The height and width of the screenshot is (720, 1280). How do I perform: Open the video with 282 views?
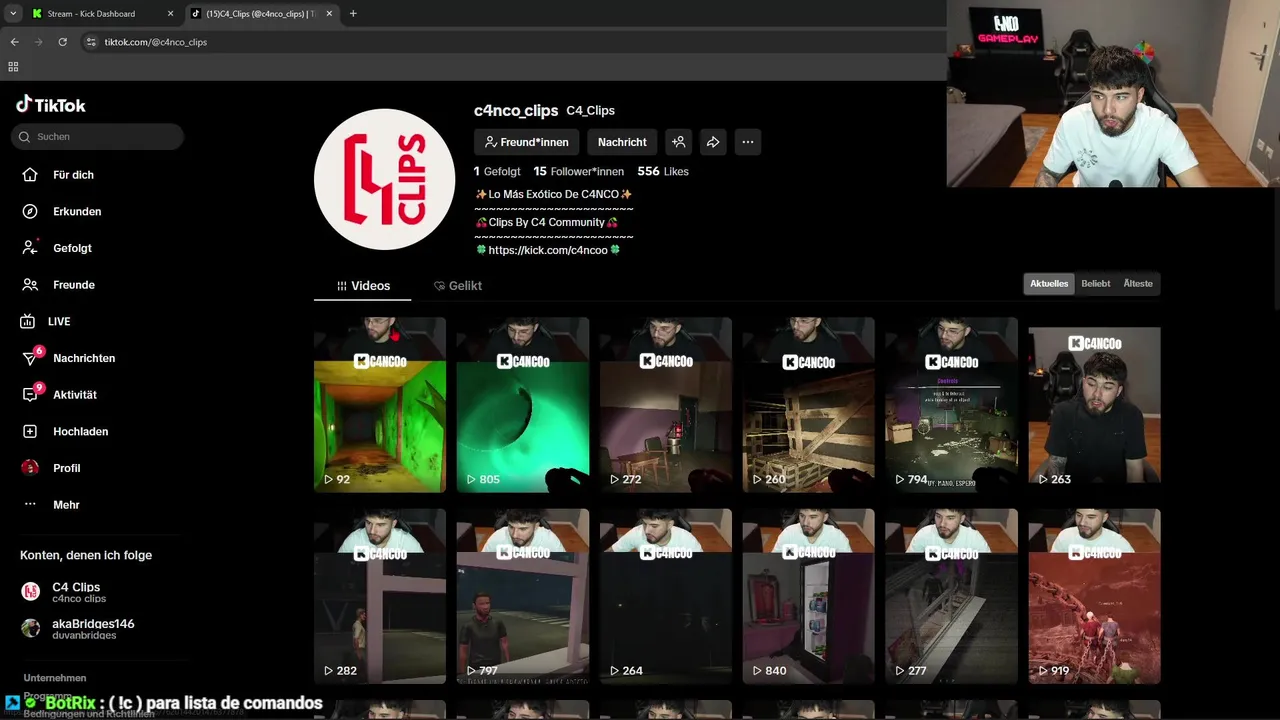point(380,596)
